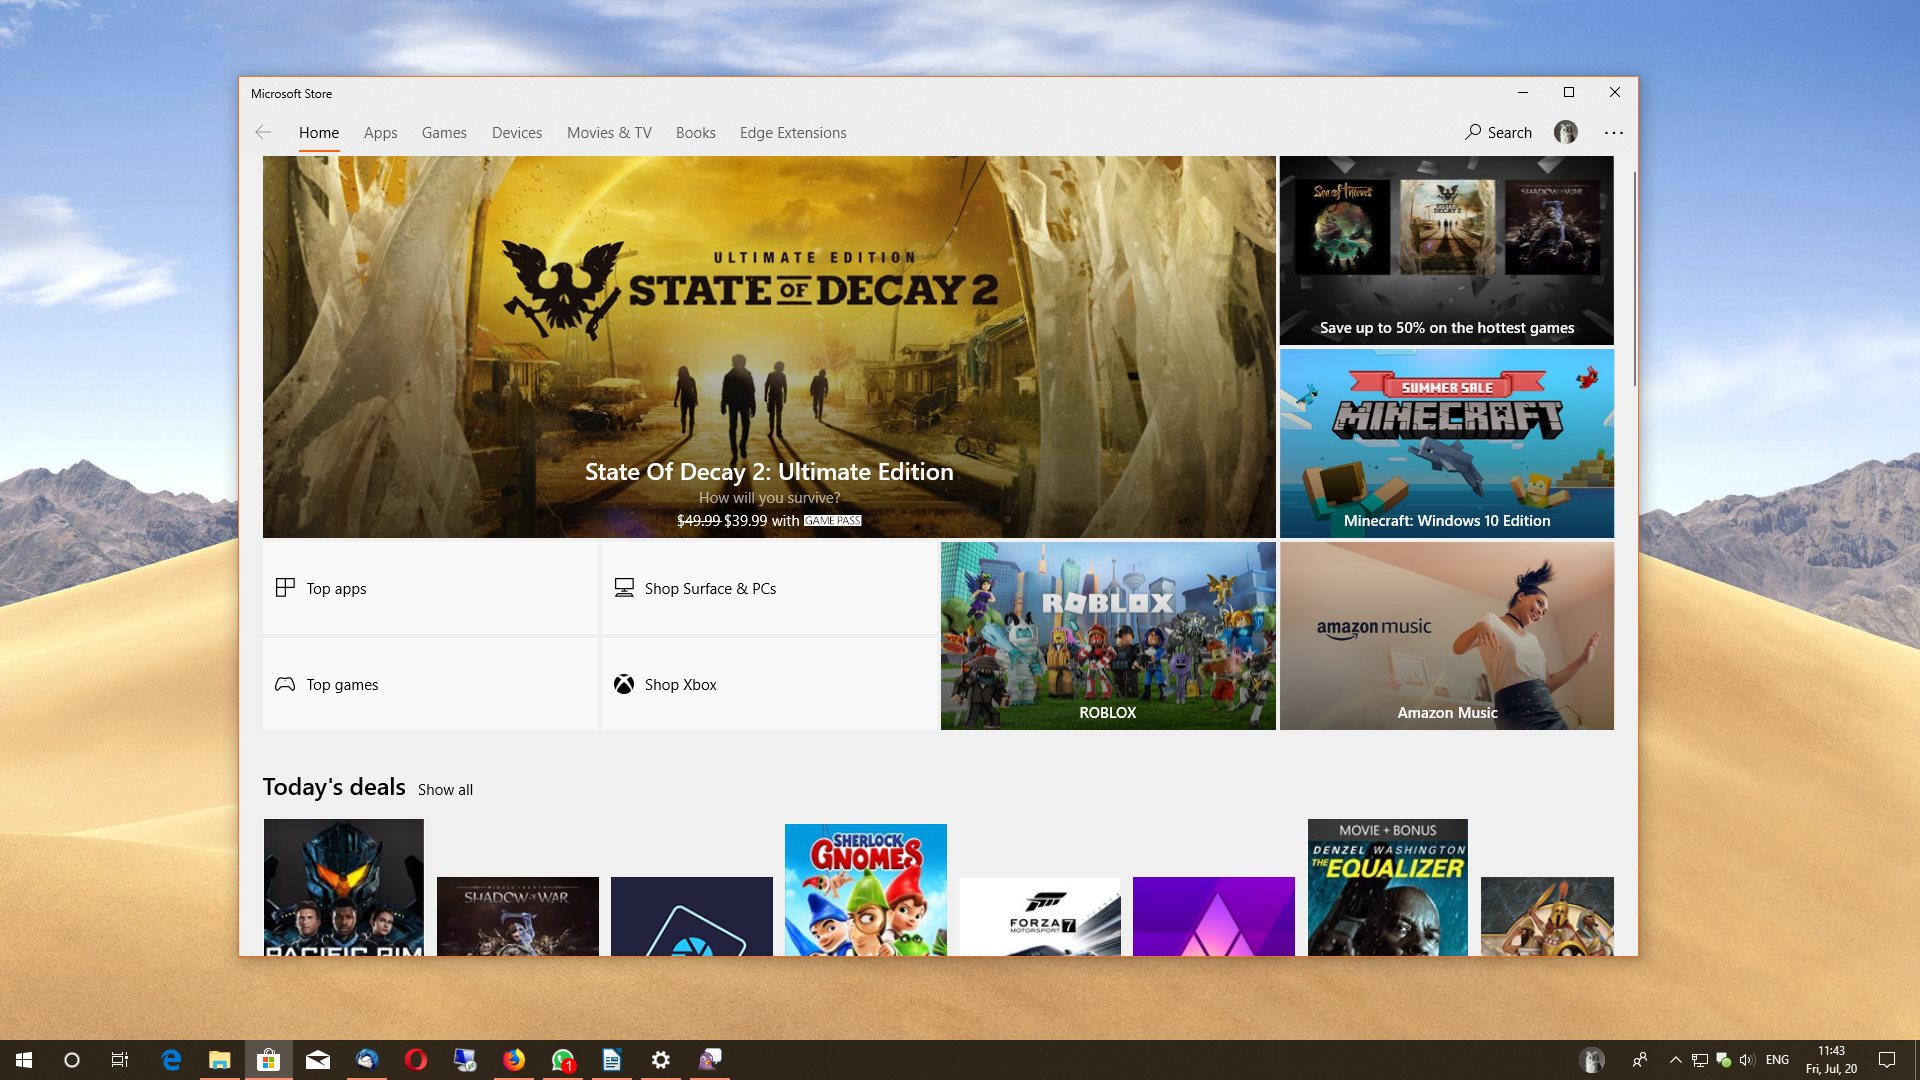The height and width of the screenshot is (1080, 1920).
Task: Open the volume control in system tray
Action: click(x=1747, y=1060)
